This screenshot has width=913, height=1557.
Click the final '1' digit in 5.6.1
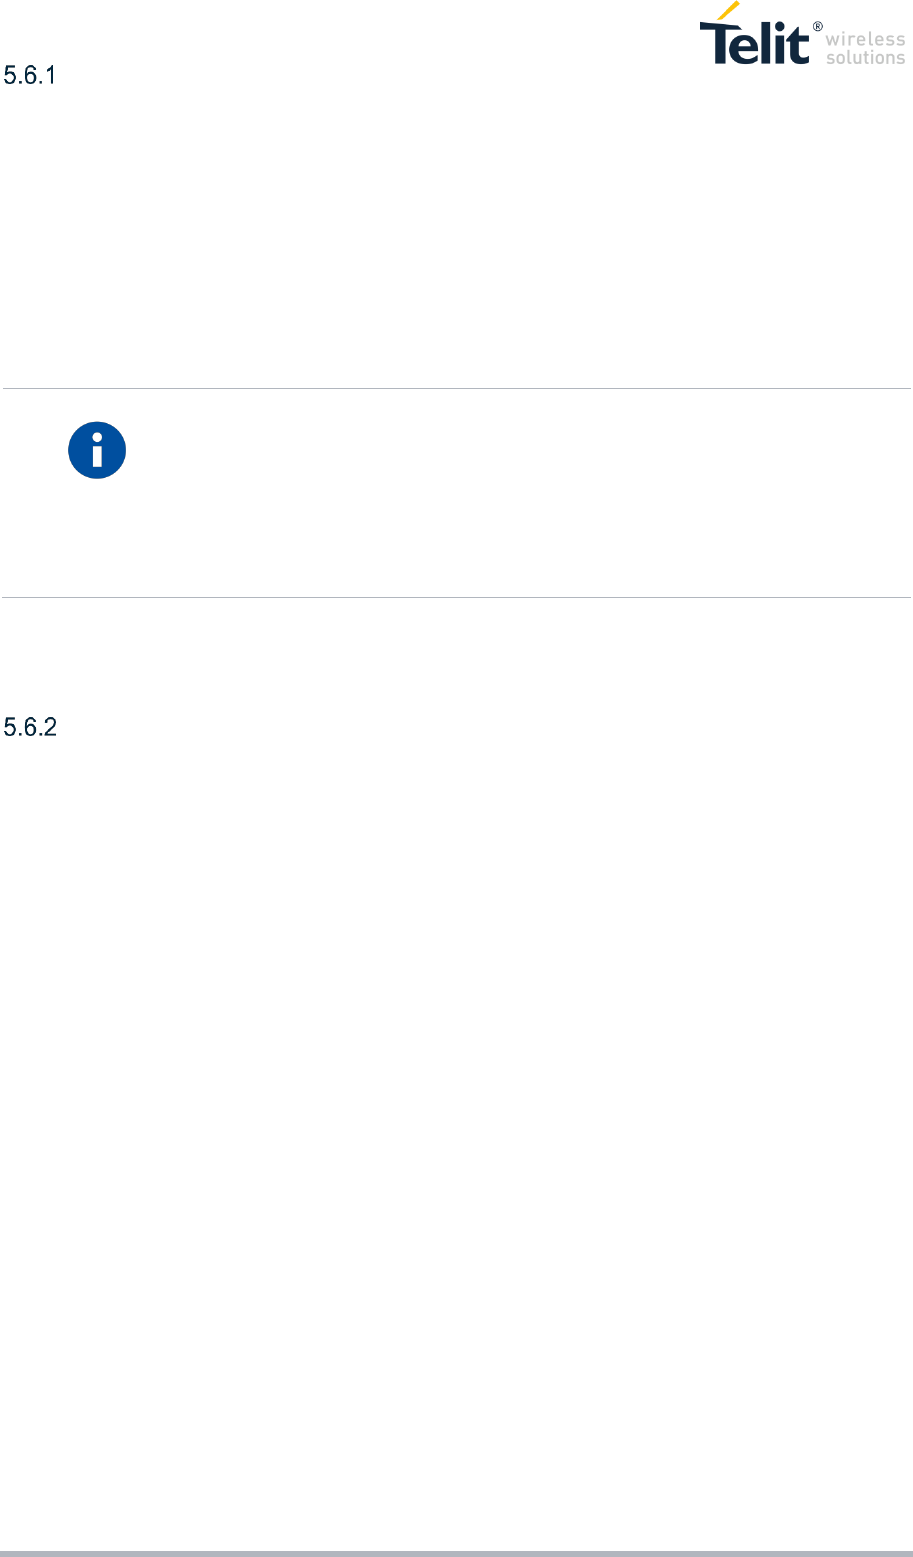click(x=54, y=76)
